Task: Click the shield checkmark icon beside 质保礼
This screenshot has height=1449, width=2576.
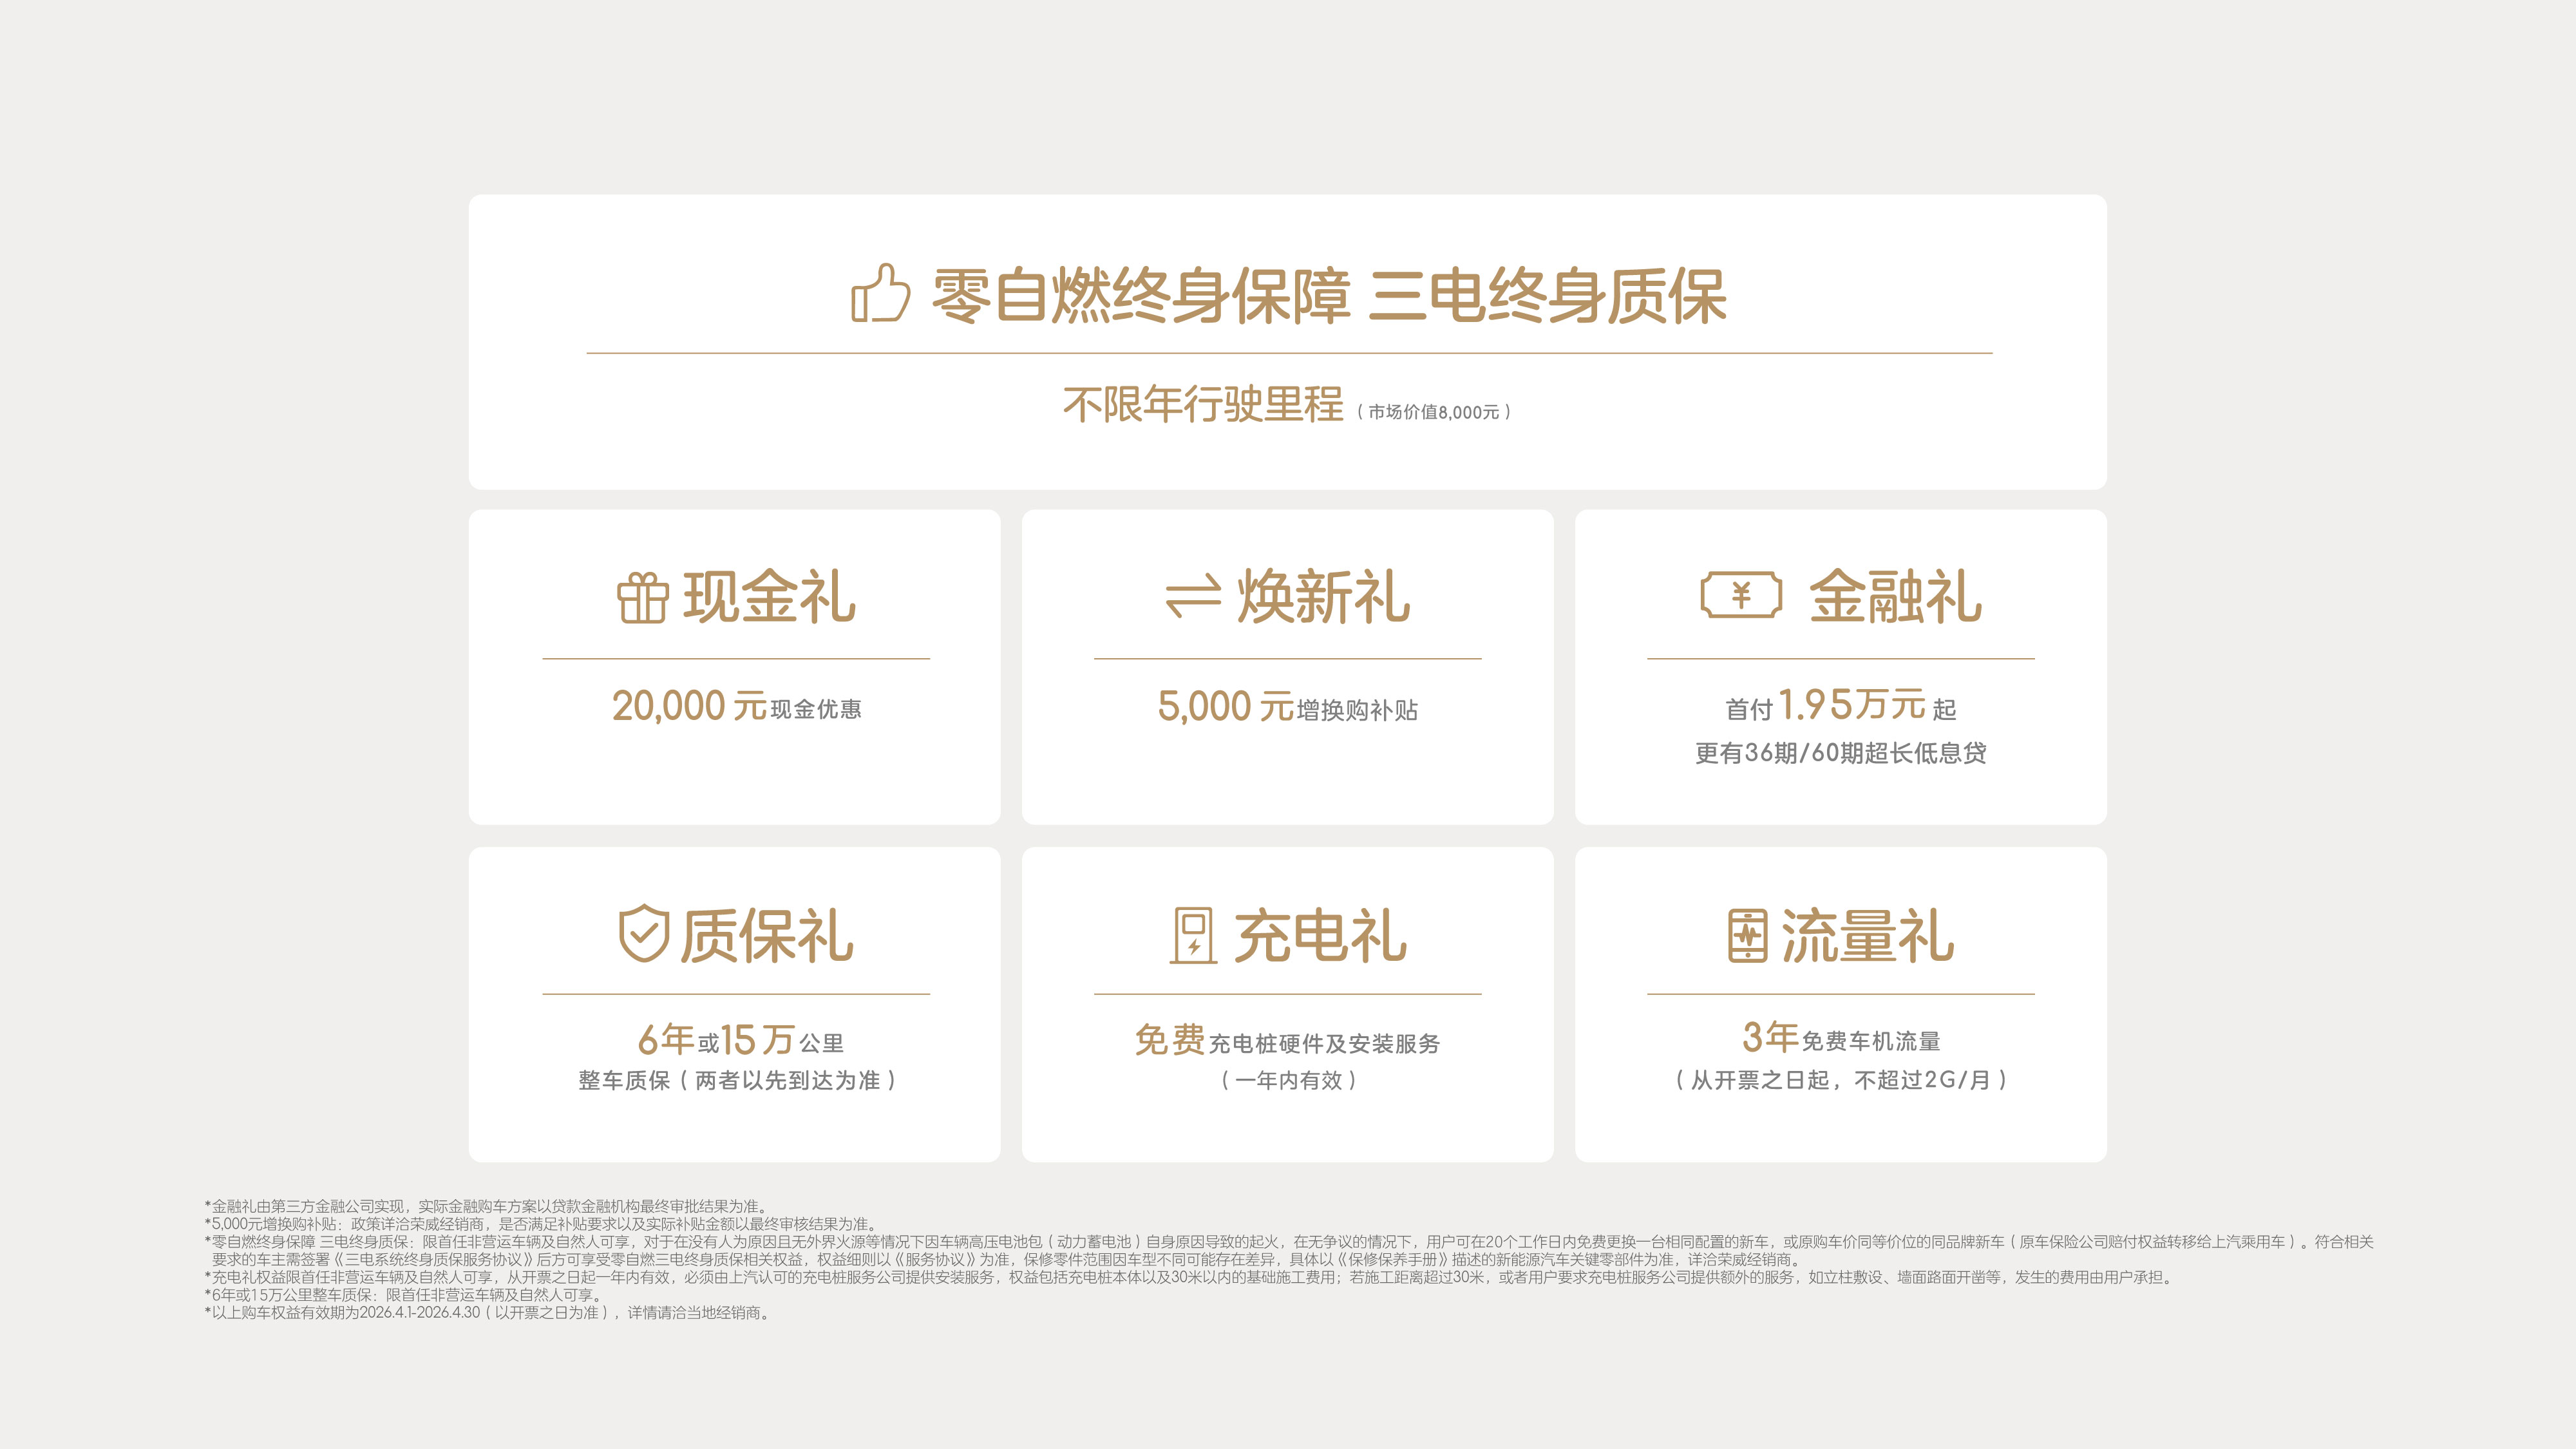Action: (643, 934)
